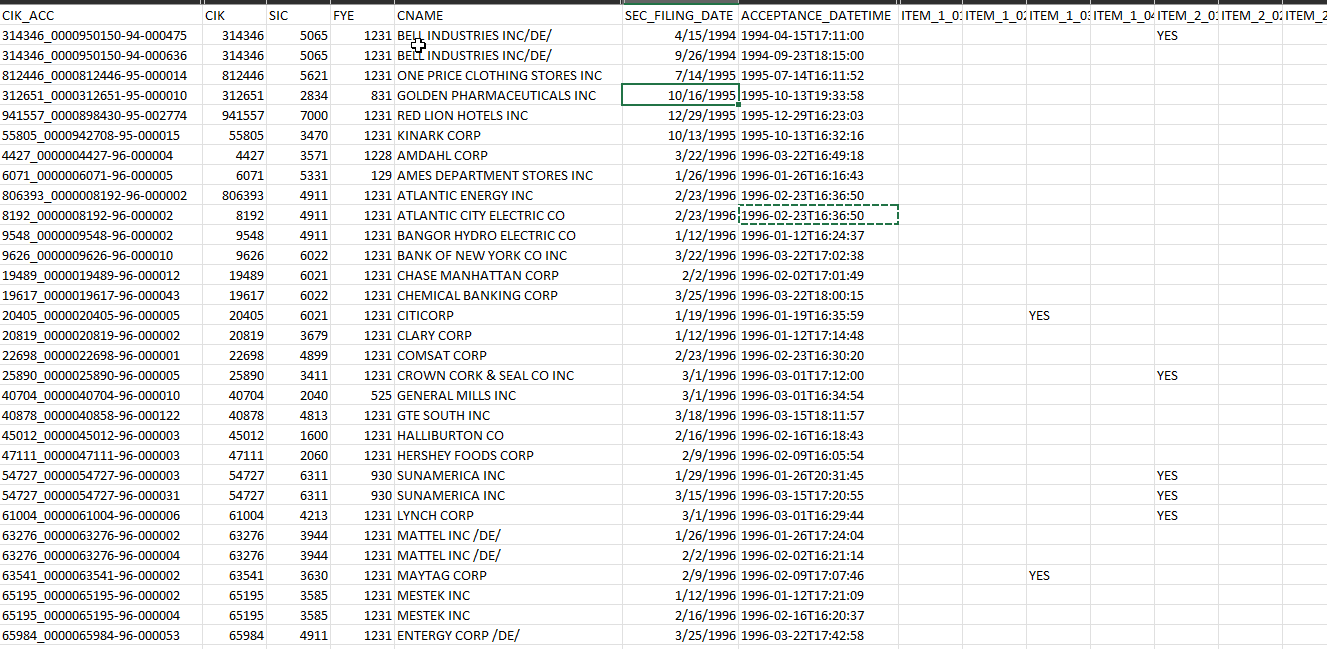Select the SEC_FILING_DATE column header
1327x649 pixels.
(680, 14)
